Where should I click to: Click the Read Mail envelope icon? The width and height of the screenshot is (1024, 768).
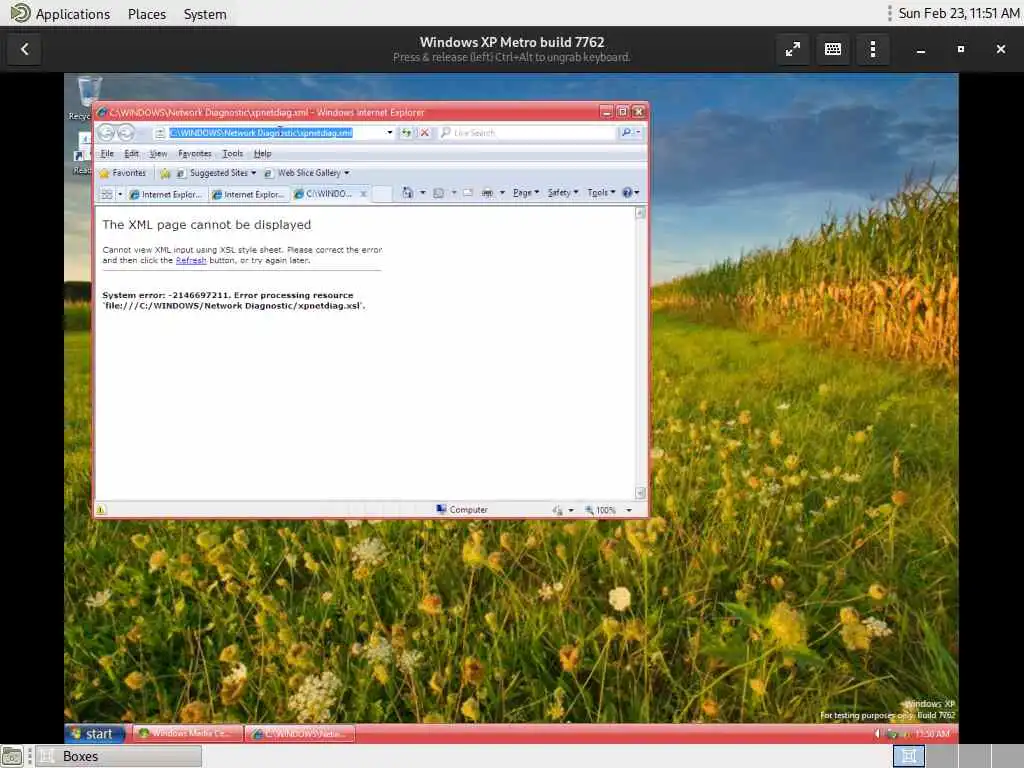[x=468, y=193]
